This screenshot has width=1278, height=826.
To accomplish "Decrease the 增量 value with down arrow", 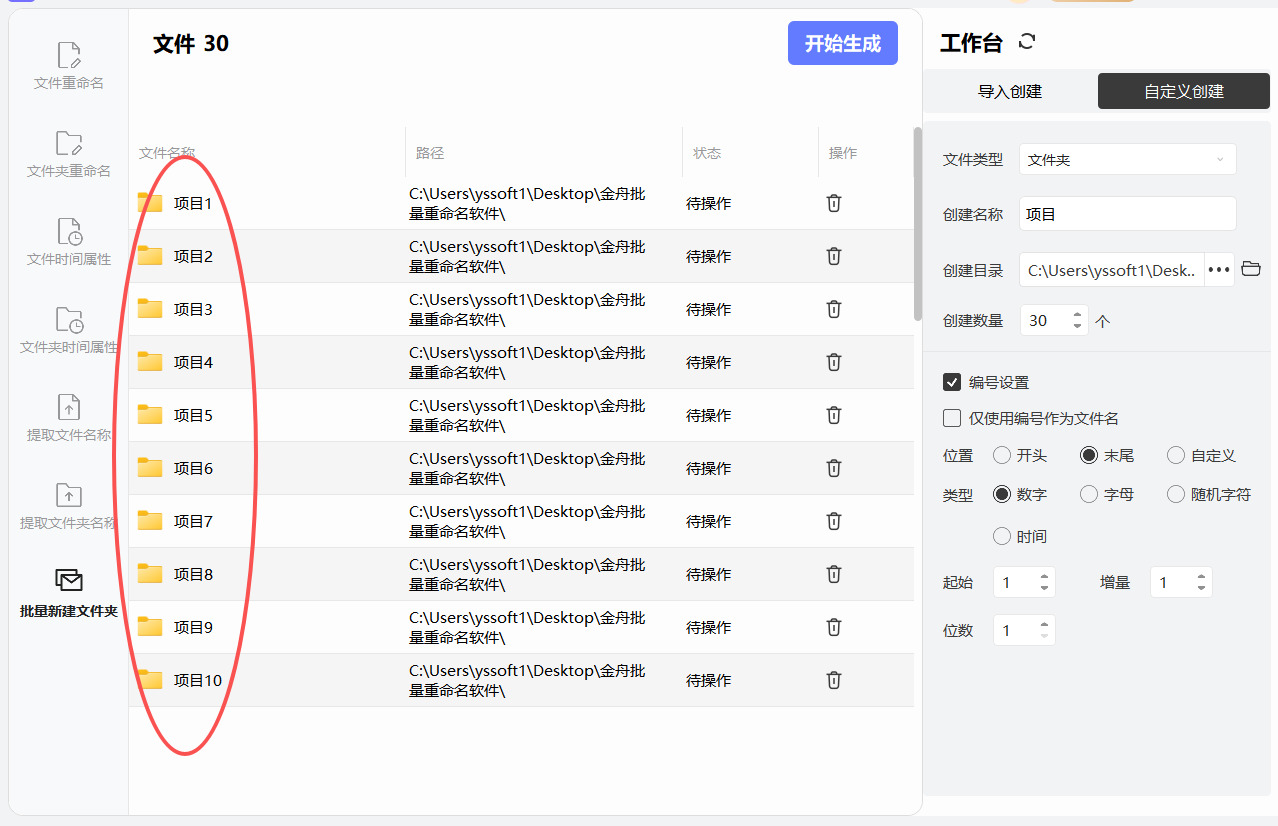I will coord(1201,588).
